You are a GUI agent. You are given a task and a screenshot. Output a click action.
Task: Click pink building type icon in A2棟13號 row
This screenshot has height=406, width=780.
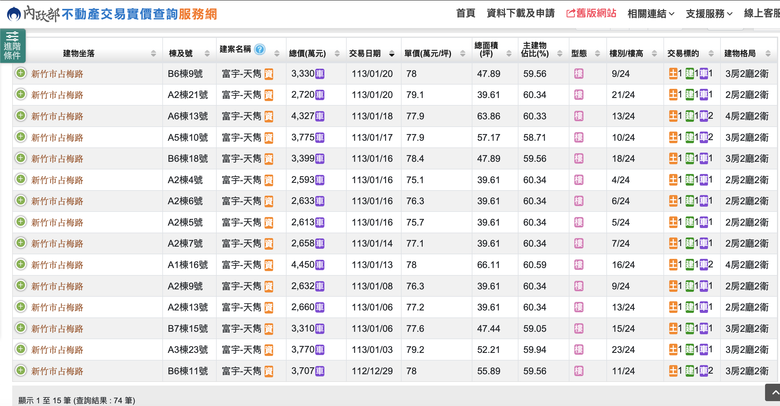[579, 307]
